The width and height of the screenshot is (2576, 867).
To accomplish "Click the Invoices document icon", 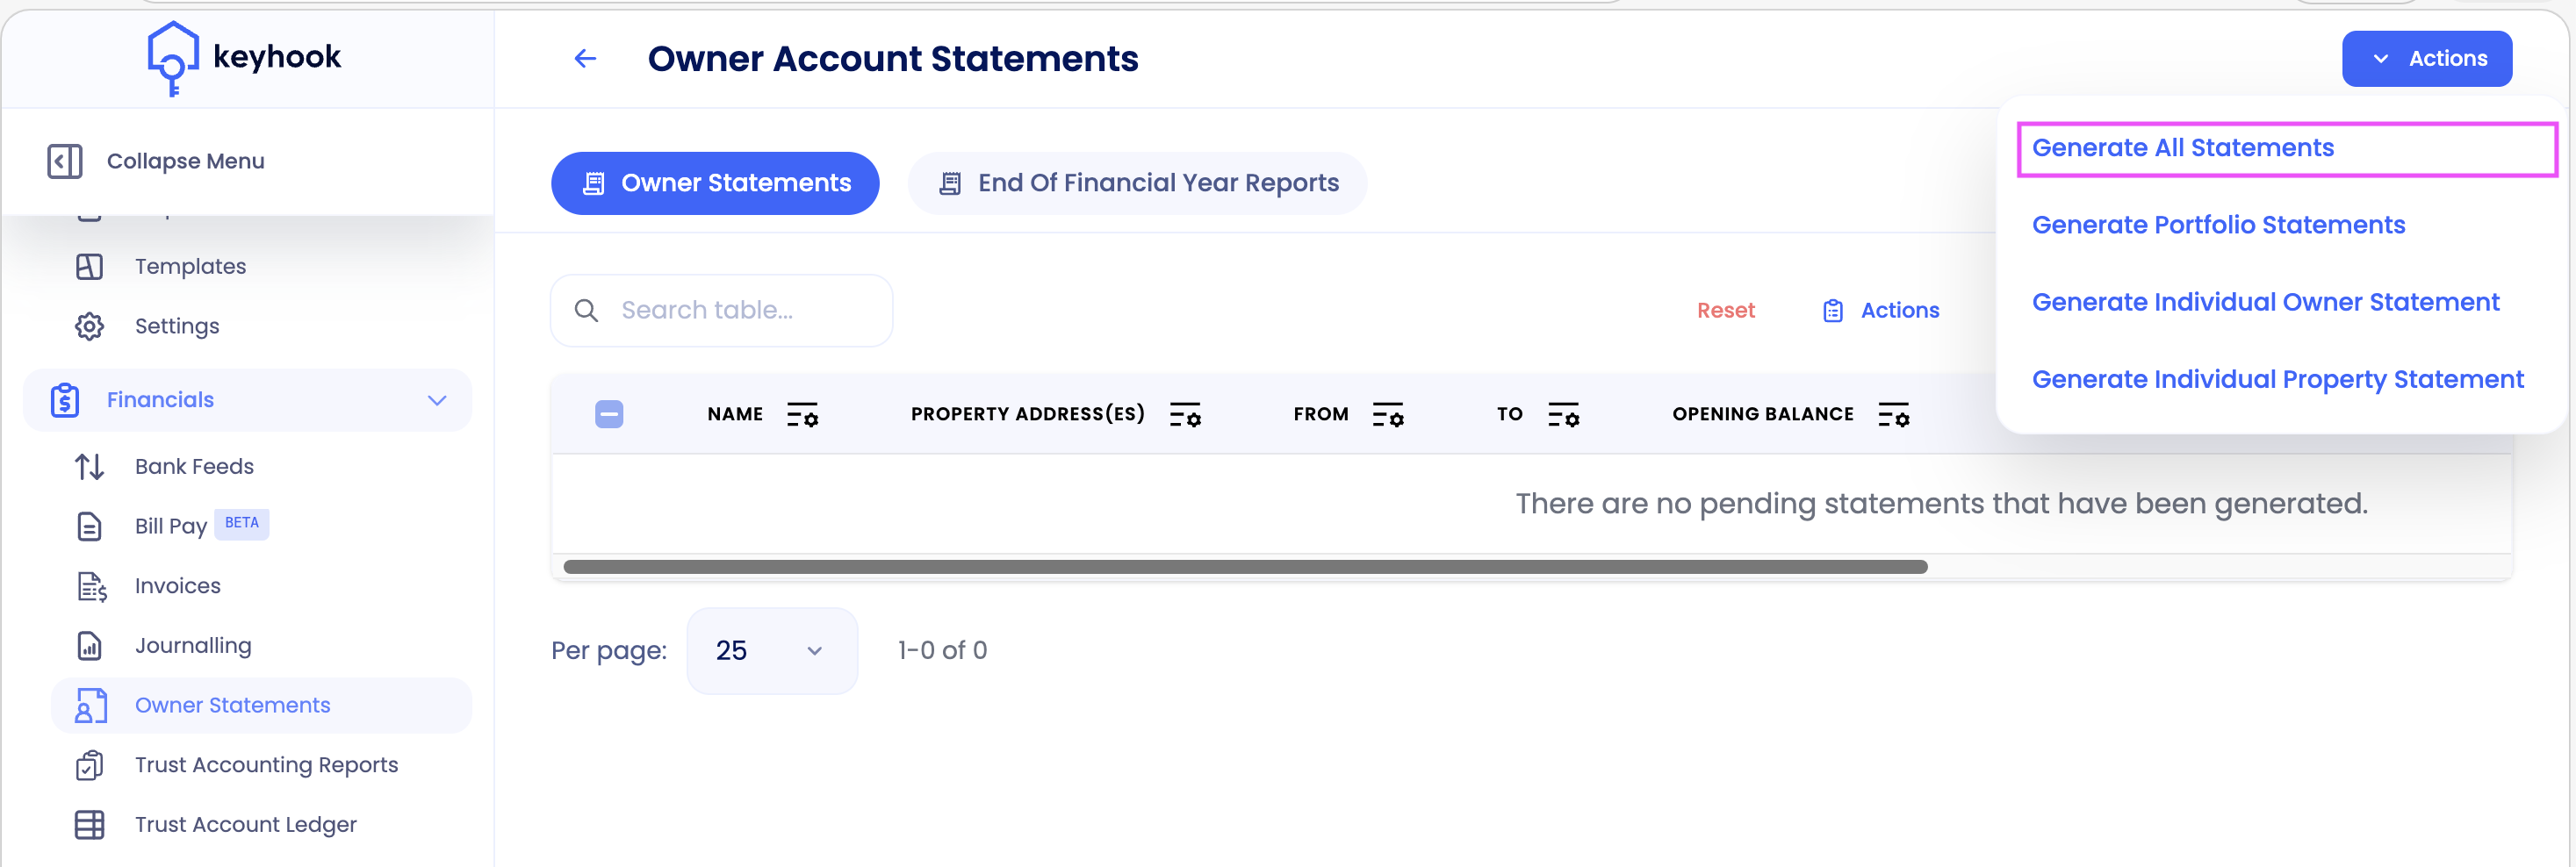I will [91, 586].
